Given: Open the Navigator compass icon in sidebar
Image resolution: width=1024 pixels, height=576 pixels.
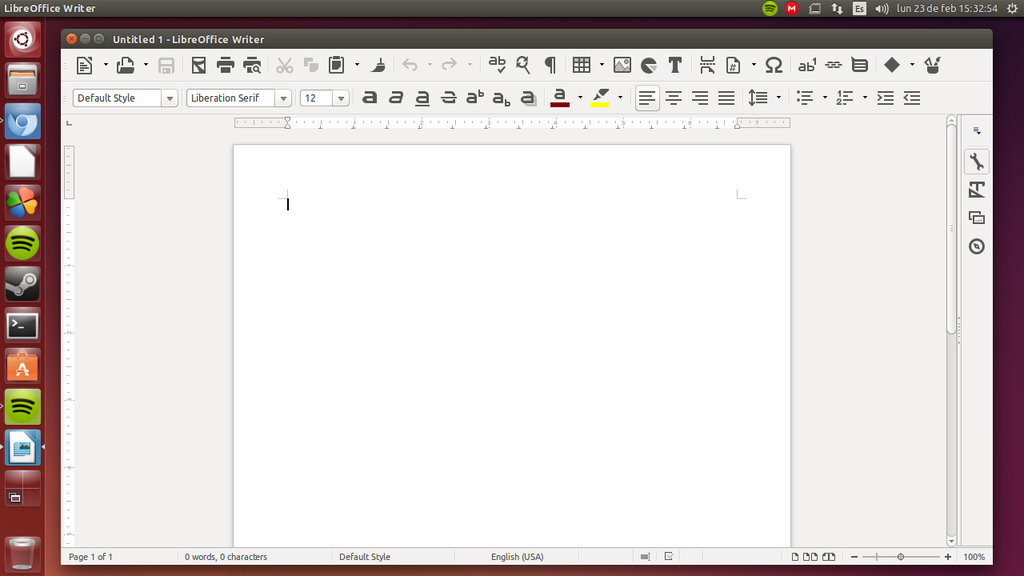Looking at the screenshot, I should click(x=977, y=246).
